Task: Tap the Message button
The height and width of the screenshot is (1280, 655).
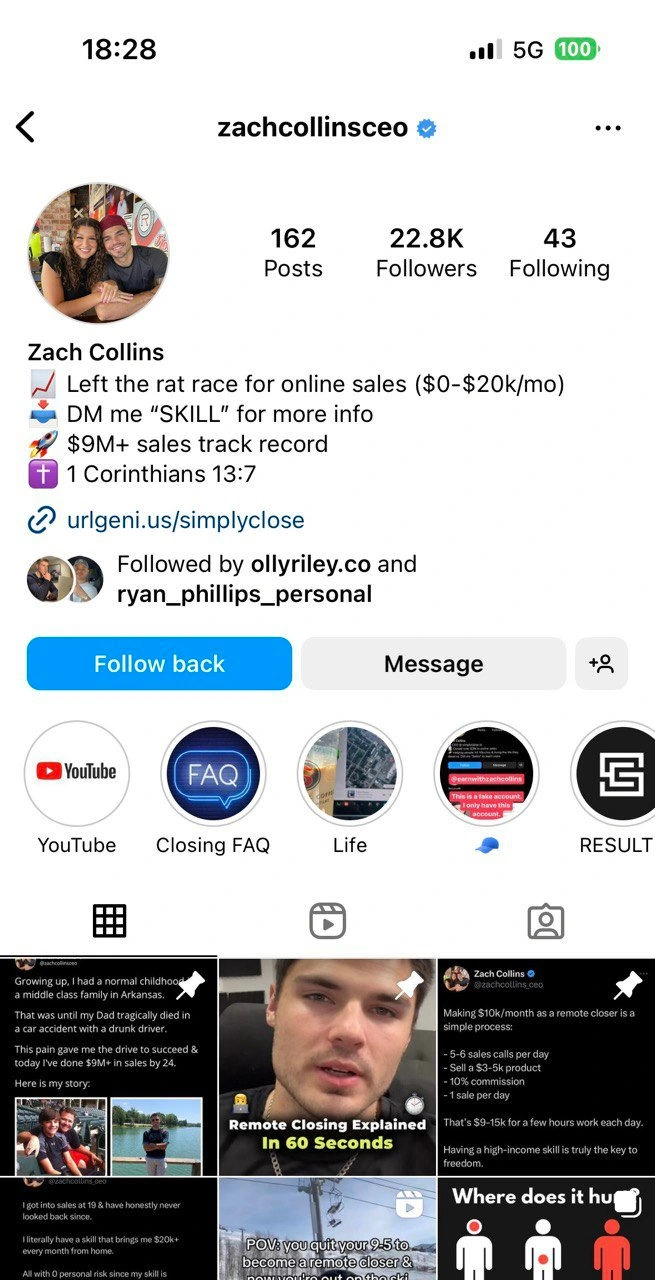Action: coord(433,664)
